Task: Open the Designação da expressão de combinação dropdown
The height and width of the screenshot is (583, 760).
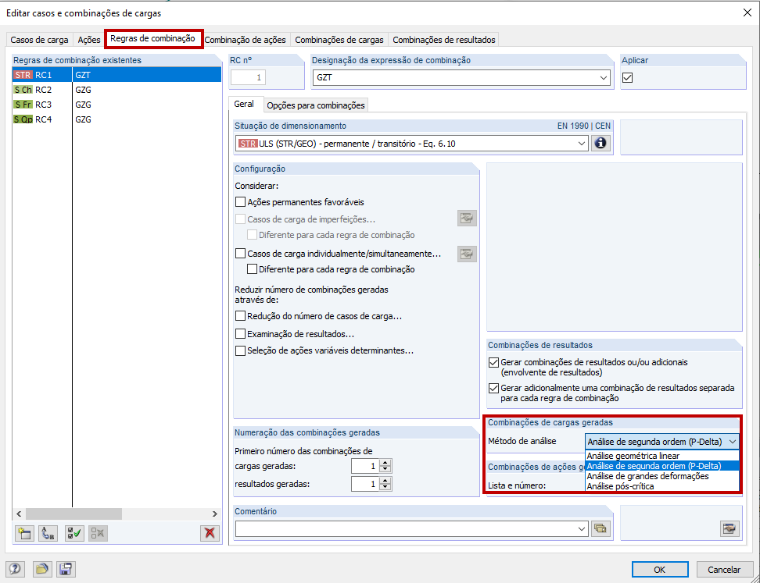Action: coord(603,78)
